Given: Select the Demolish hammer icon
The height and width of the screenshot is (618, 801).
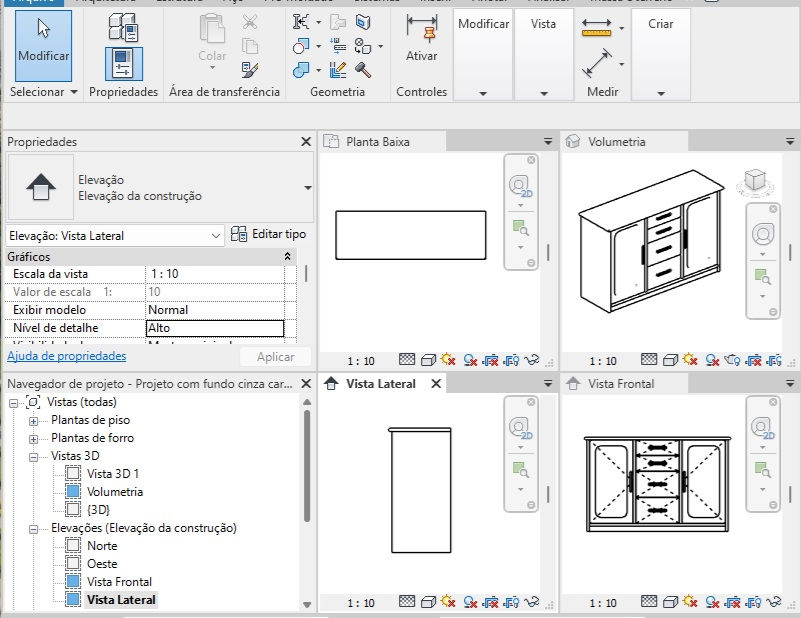Looking at the screenshot, I should point(363,69).
